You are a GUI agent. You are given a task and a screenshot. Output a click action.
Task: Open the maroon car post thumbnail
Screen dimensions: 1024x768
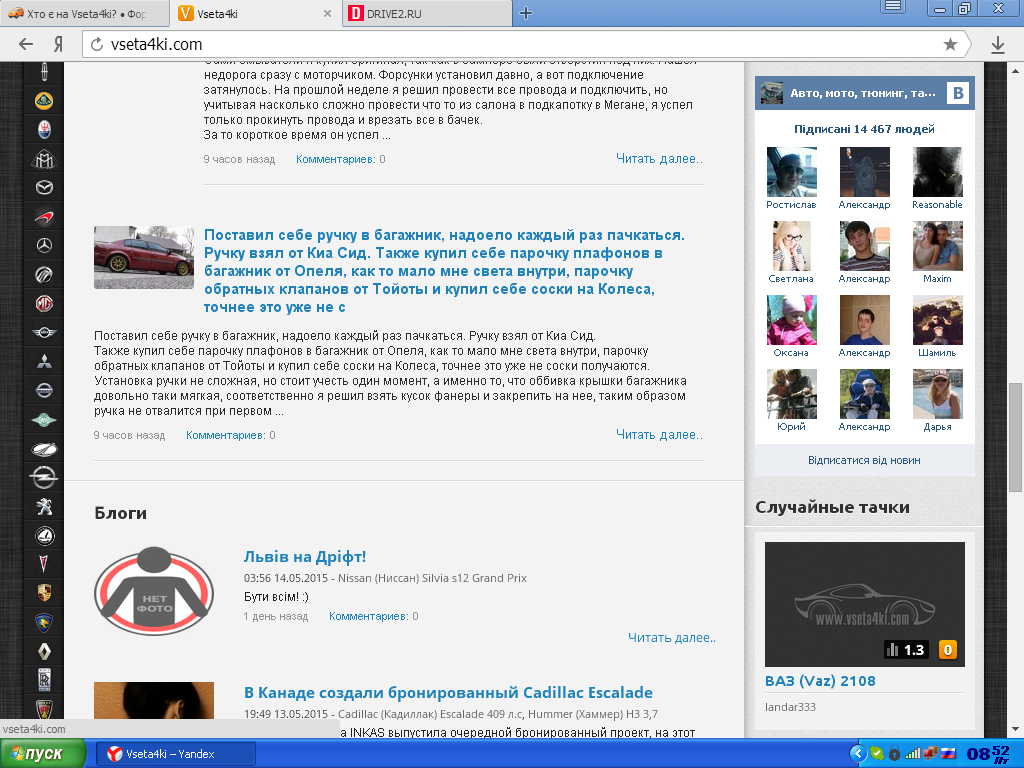point(144,257)
